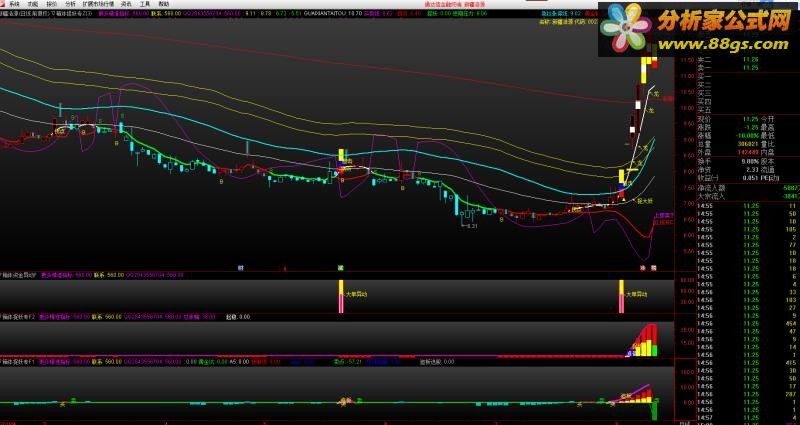Click the 卖一 price 11.25
Screen dimensions: 800x425
click(x=751, y=68)
